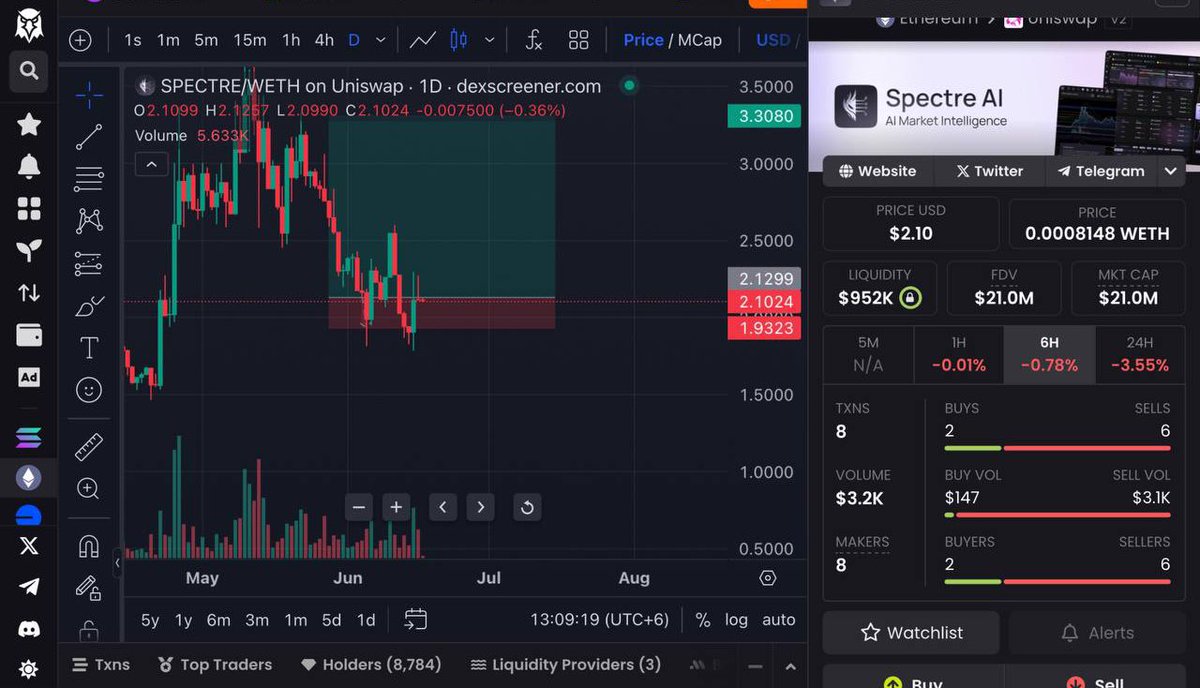Add pair to Watchlist
1200x688 pixels.
(x=911, y=633)
